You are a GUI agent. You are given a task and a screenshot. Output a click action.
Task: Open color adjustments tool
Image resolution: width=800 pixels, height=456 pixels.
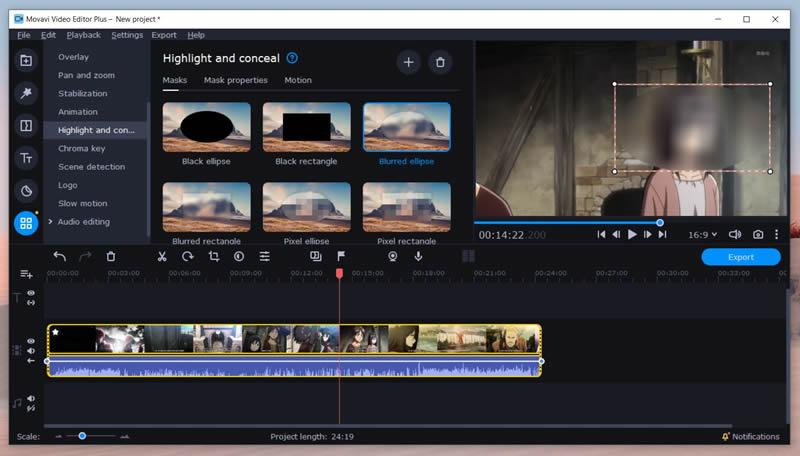pyautogui.click(x=239, y=257)
